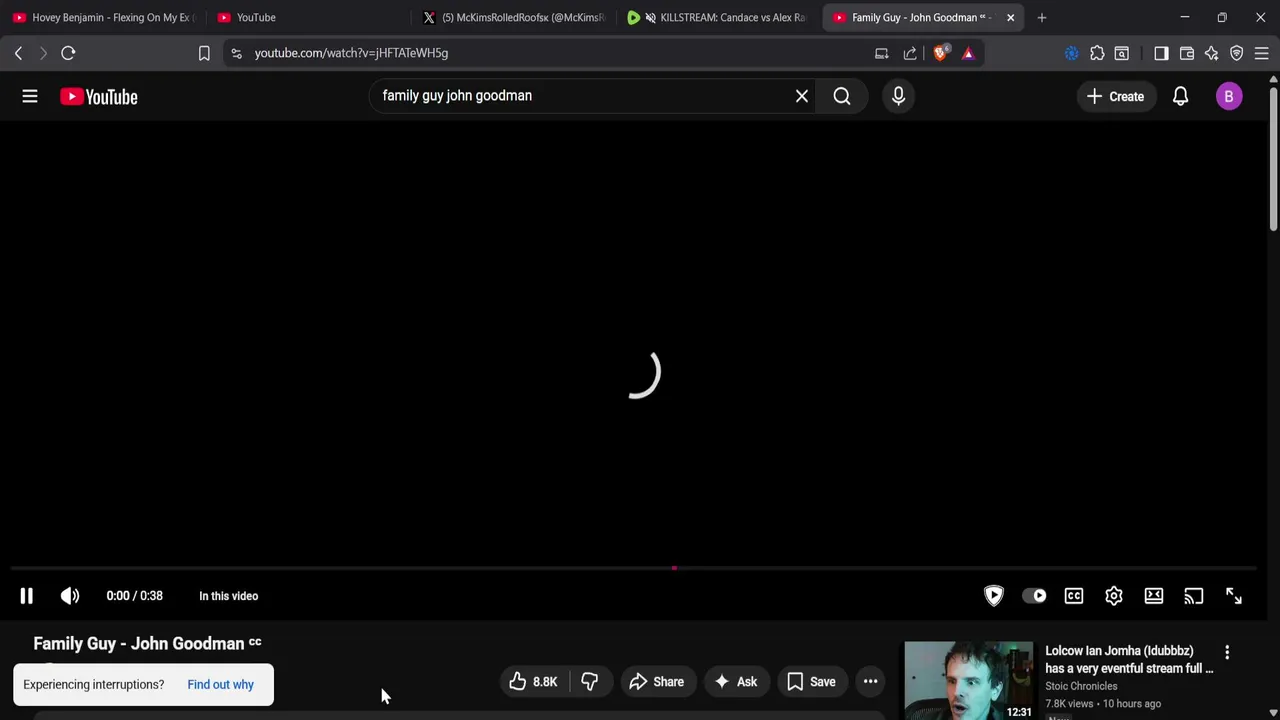Clear the search box with the X
This screenshot has width=1280, height=720.
click(802, 96)
